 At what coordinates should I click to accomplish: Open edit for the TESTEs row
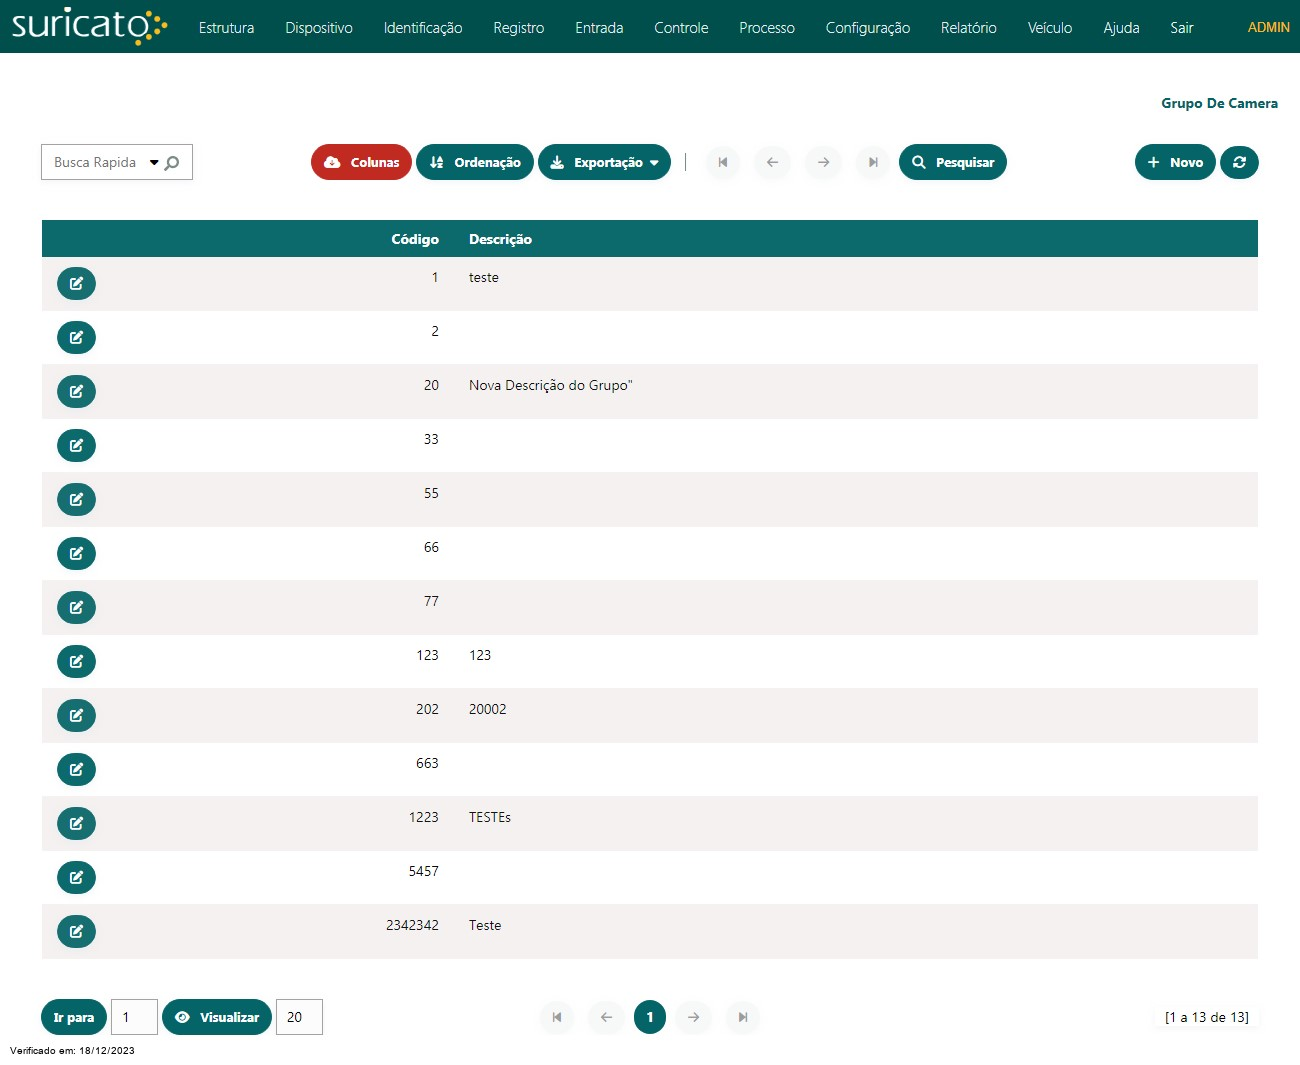pos(76,824)
